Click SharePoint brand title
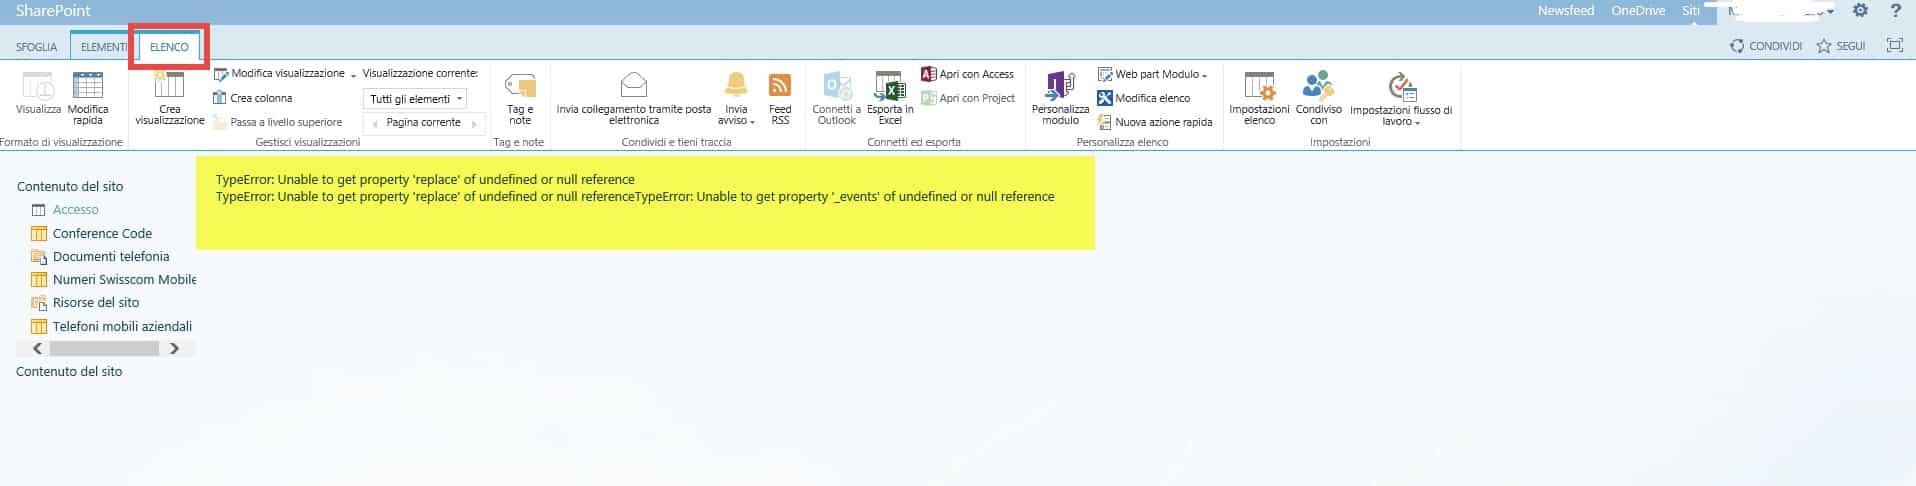The height and width of the screenshot is (486, 1916). (x=53, y=11)
